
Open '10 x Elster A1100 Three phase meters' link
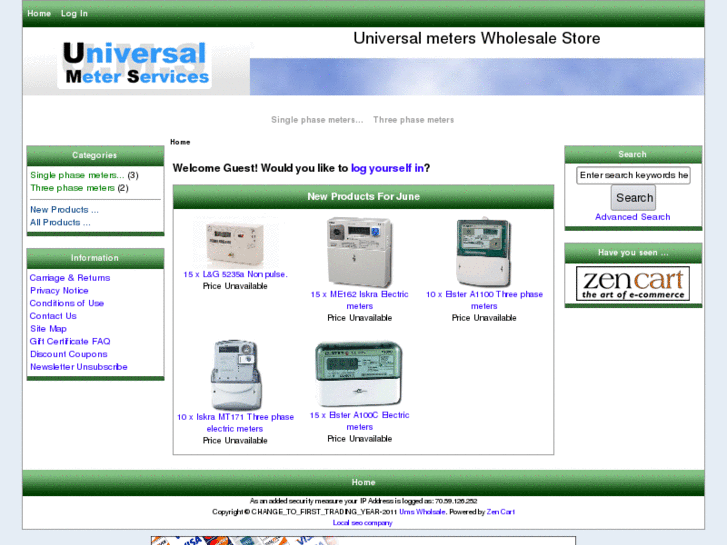[484, 300]
